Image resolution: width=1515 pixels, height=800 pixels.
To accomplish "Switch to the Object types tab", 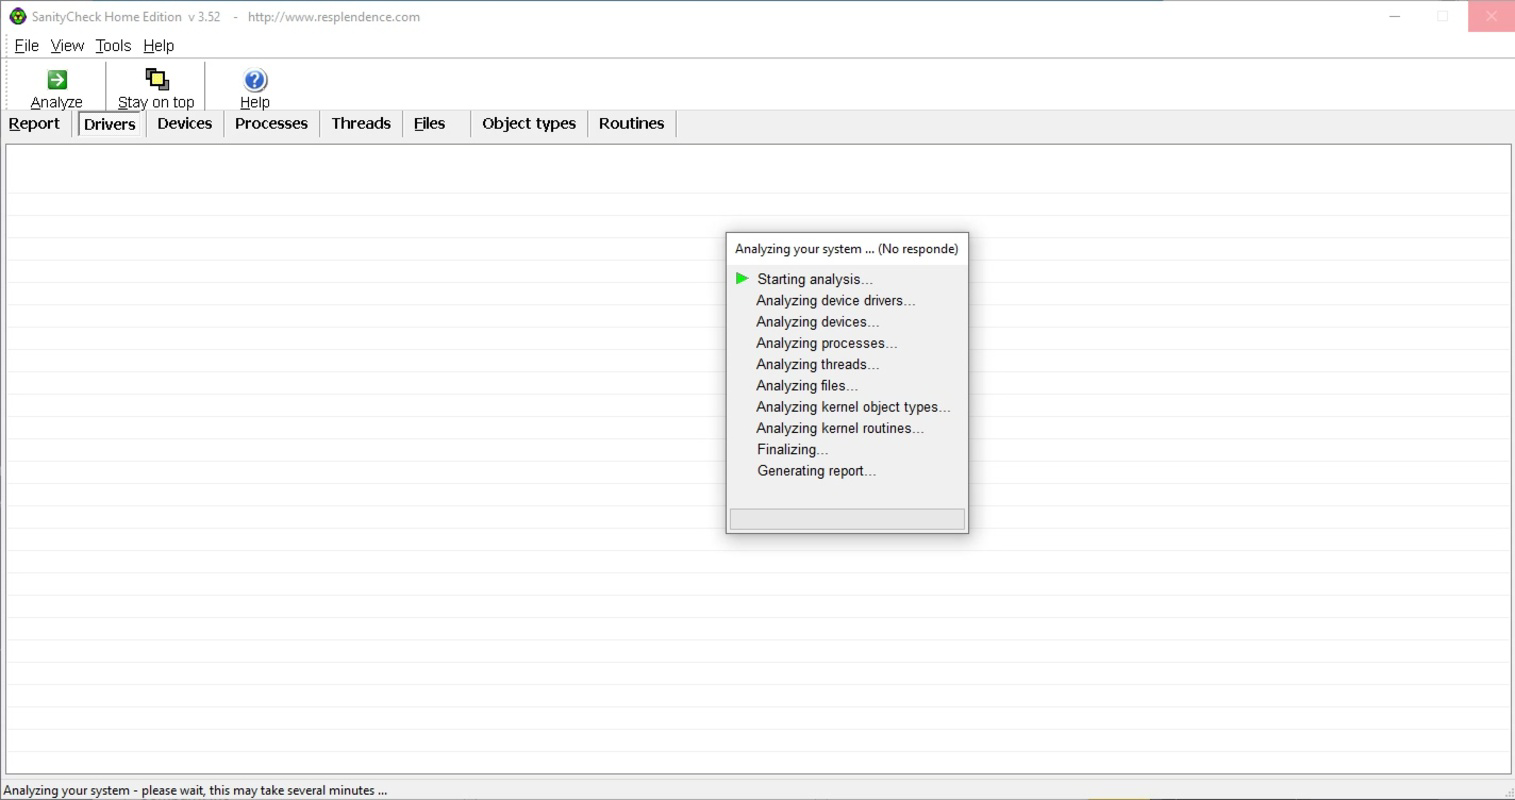I will tap(529, 124).
